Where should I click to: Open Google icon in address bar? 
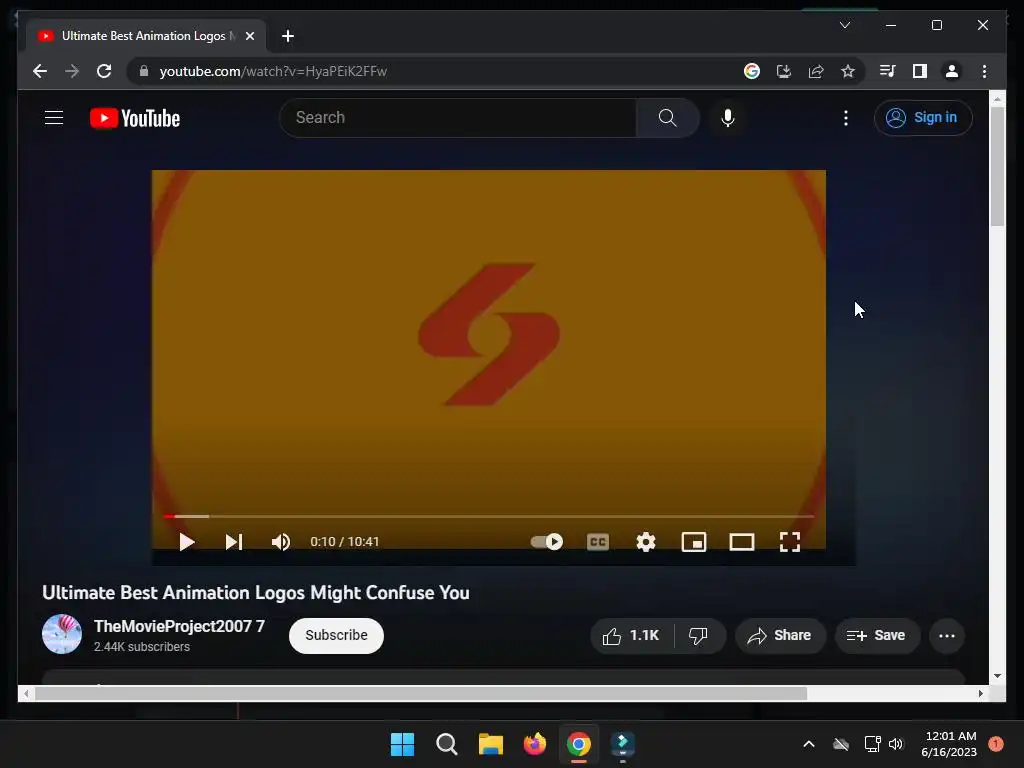752,71
